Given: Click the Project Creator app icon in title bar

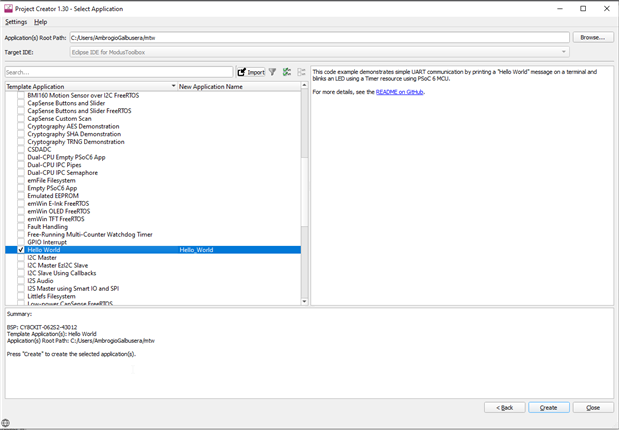Looking at the screenshot, I should pos(8,9).
